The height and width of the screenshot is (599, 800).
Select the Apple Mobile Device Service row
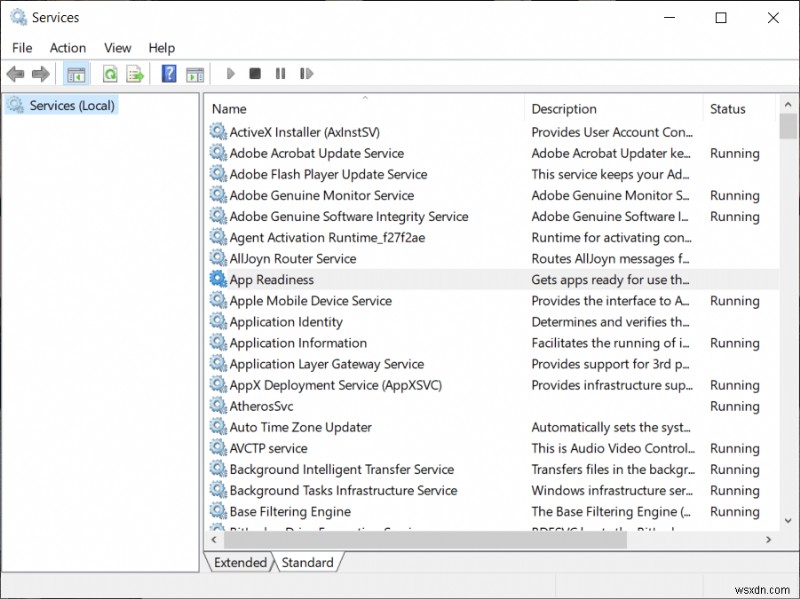coord(310,300)
